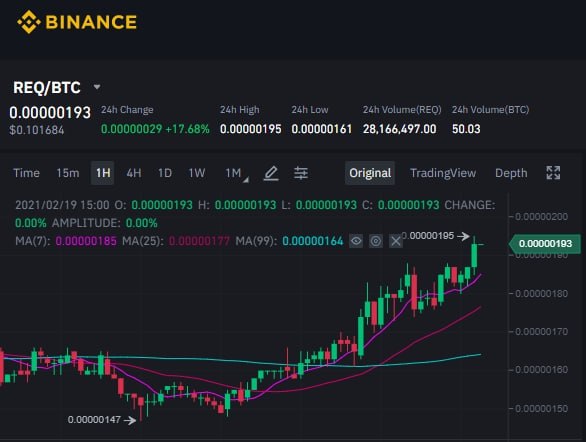Switch chart interval to 15m

click(68, 173)
